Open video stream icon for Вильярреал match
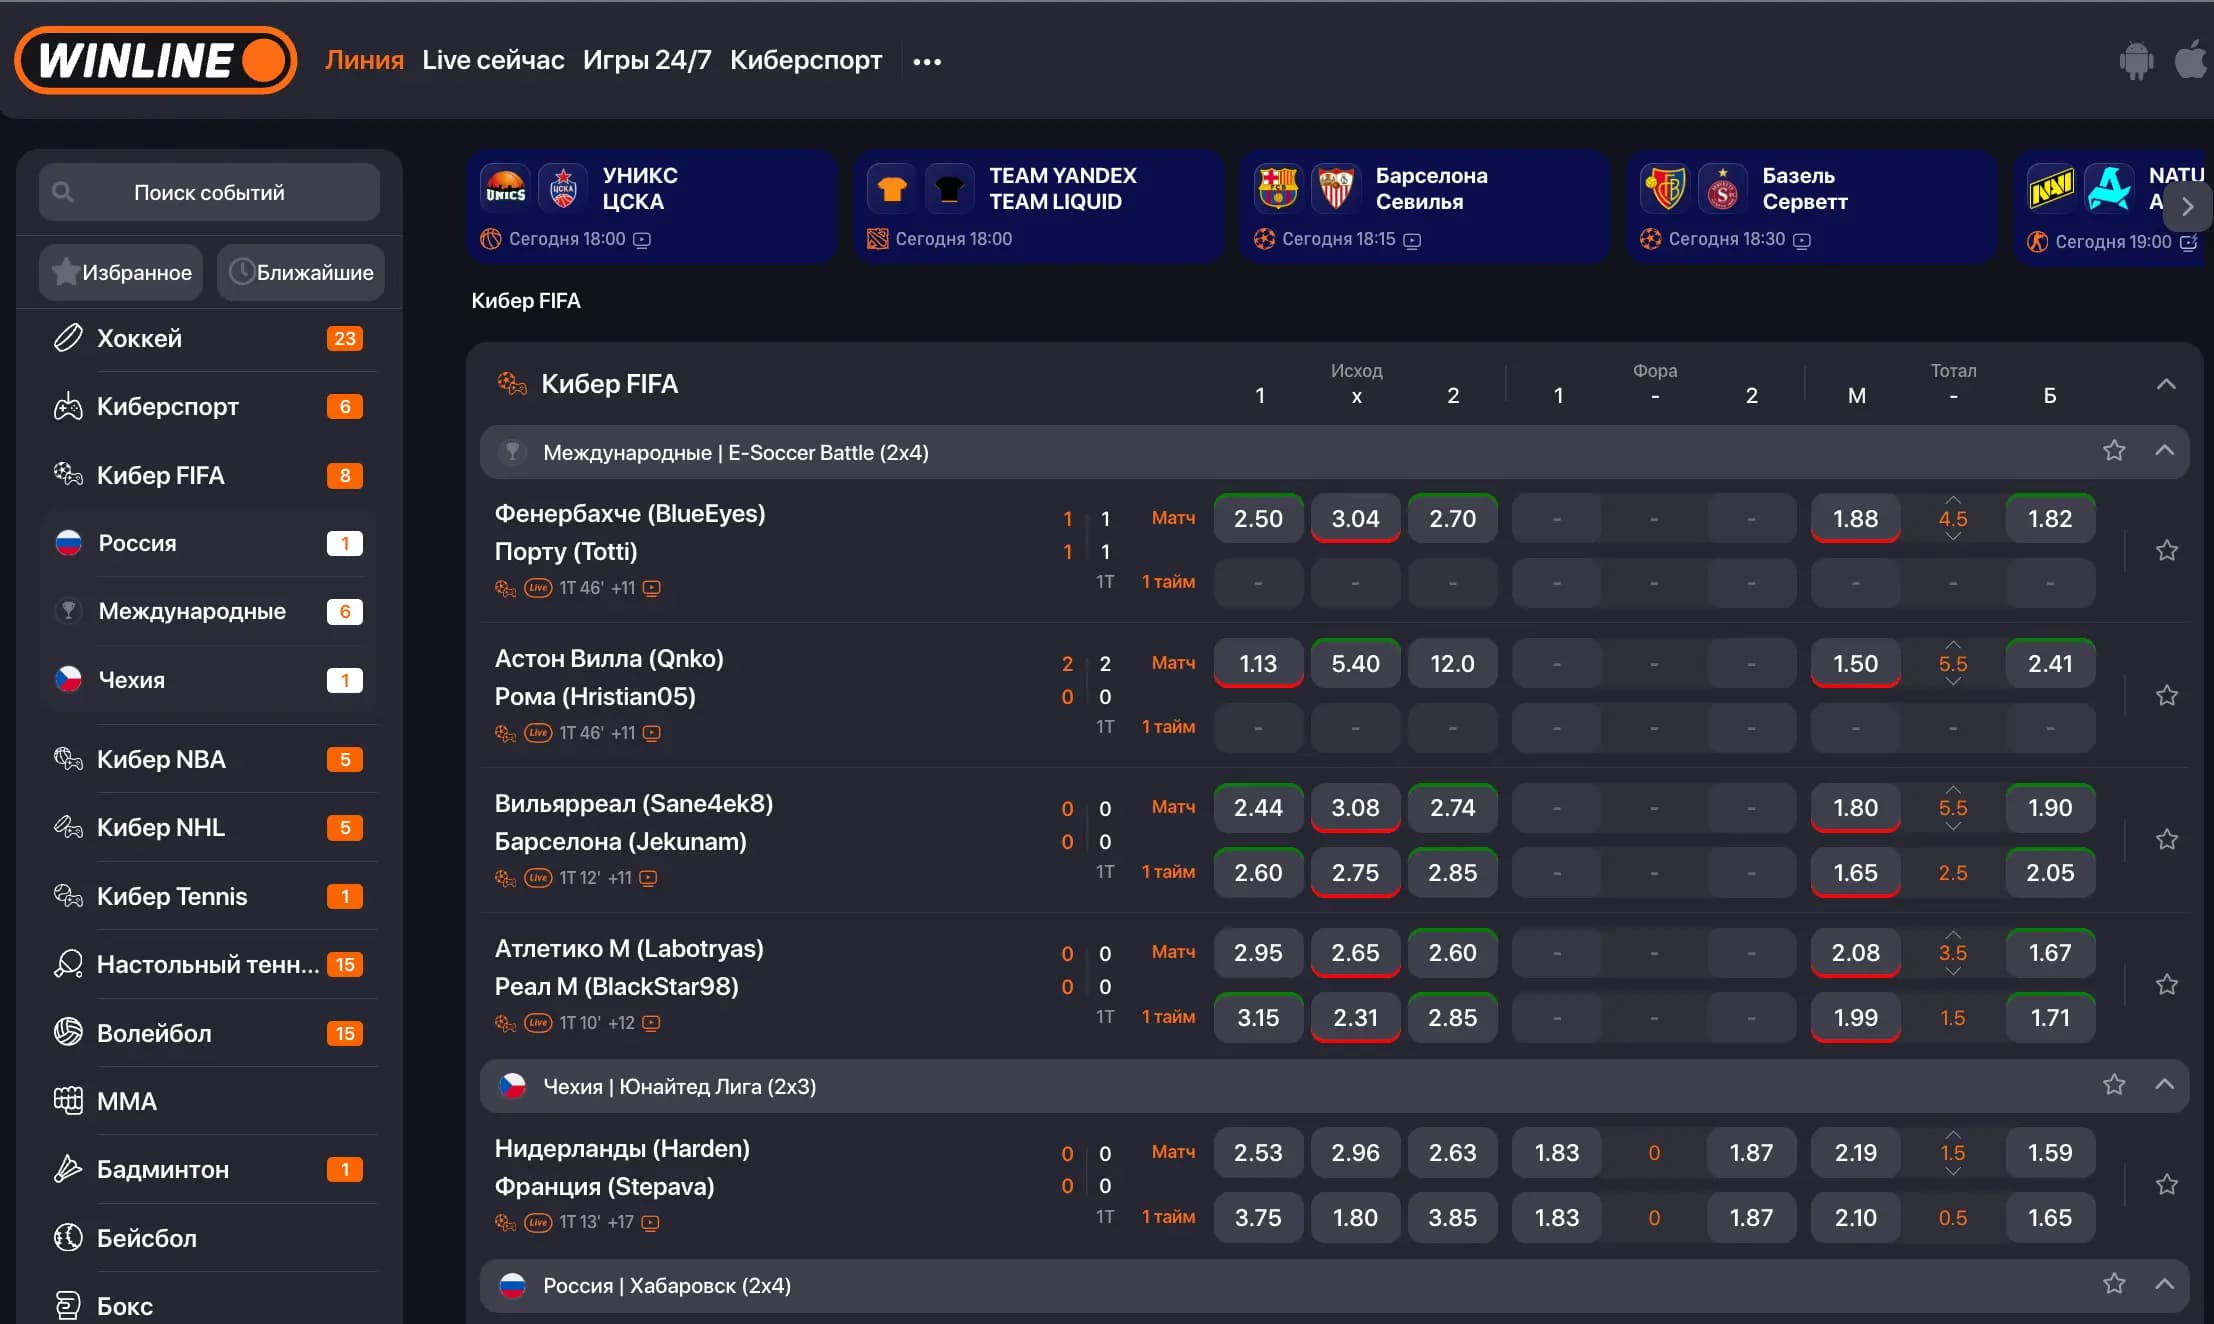 [x=649, y=878]
